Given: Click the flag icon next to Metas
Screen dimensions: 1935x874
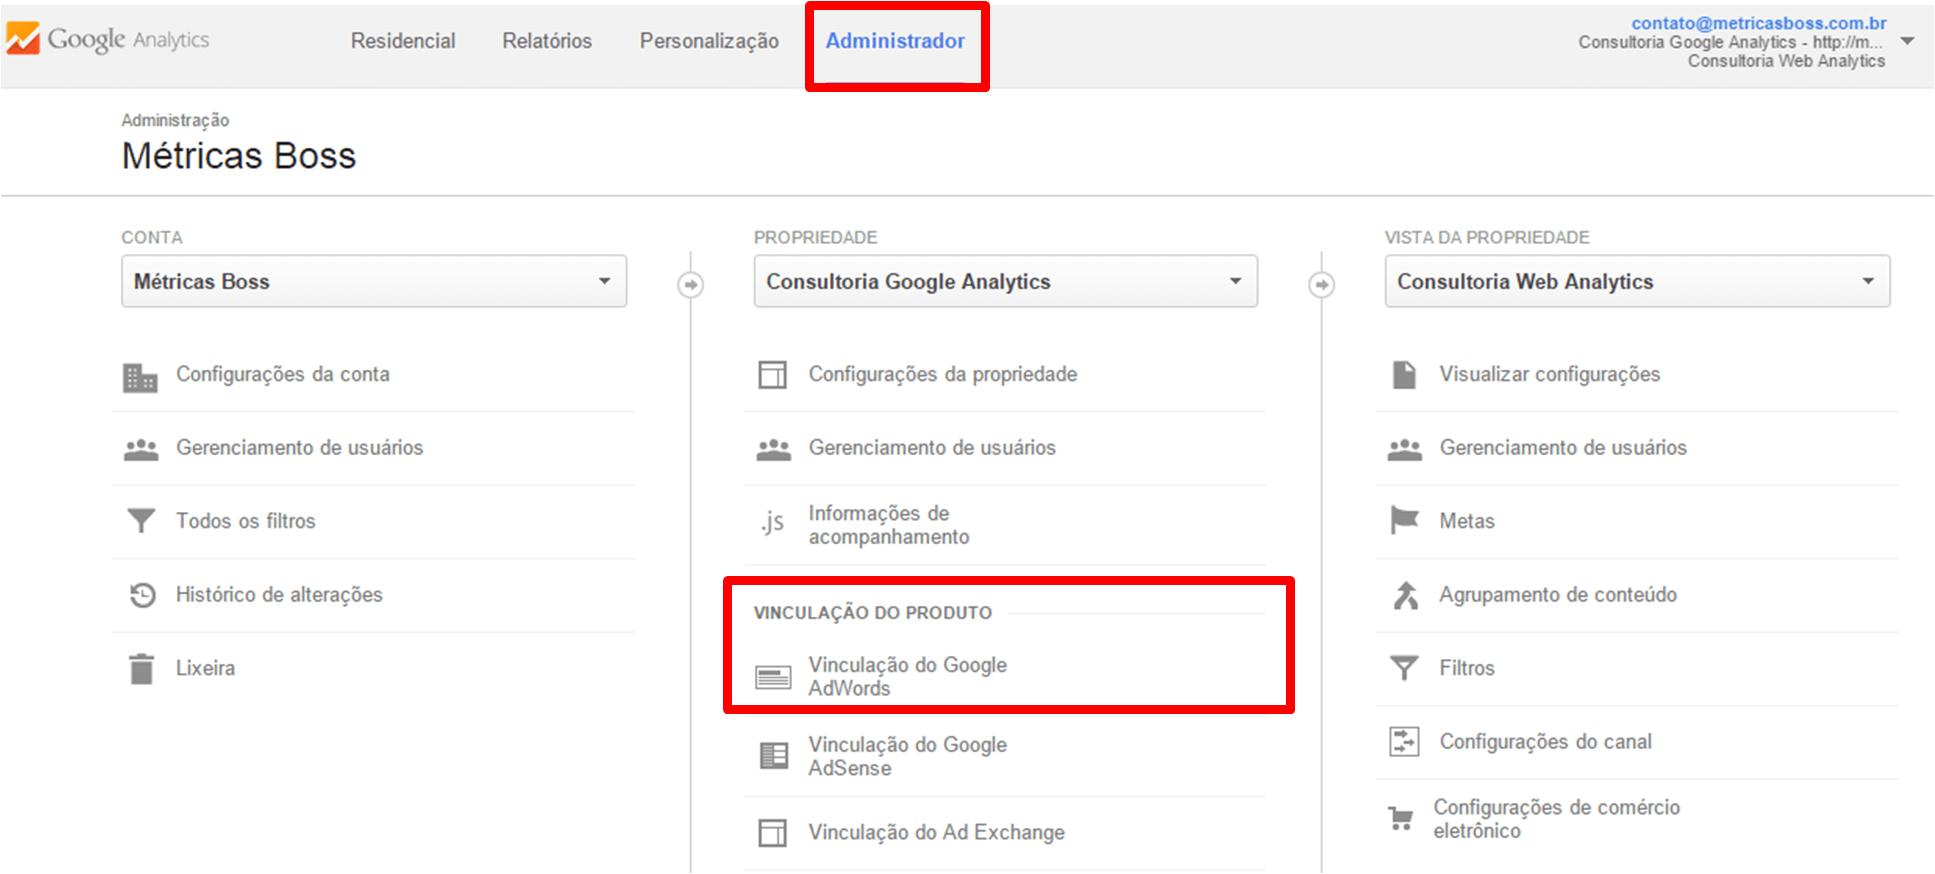Looking at the screenshot, I should click(x=1405, y=521).
